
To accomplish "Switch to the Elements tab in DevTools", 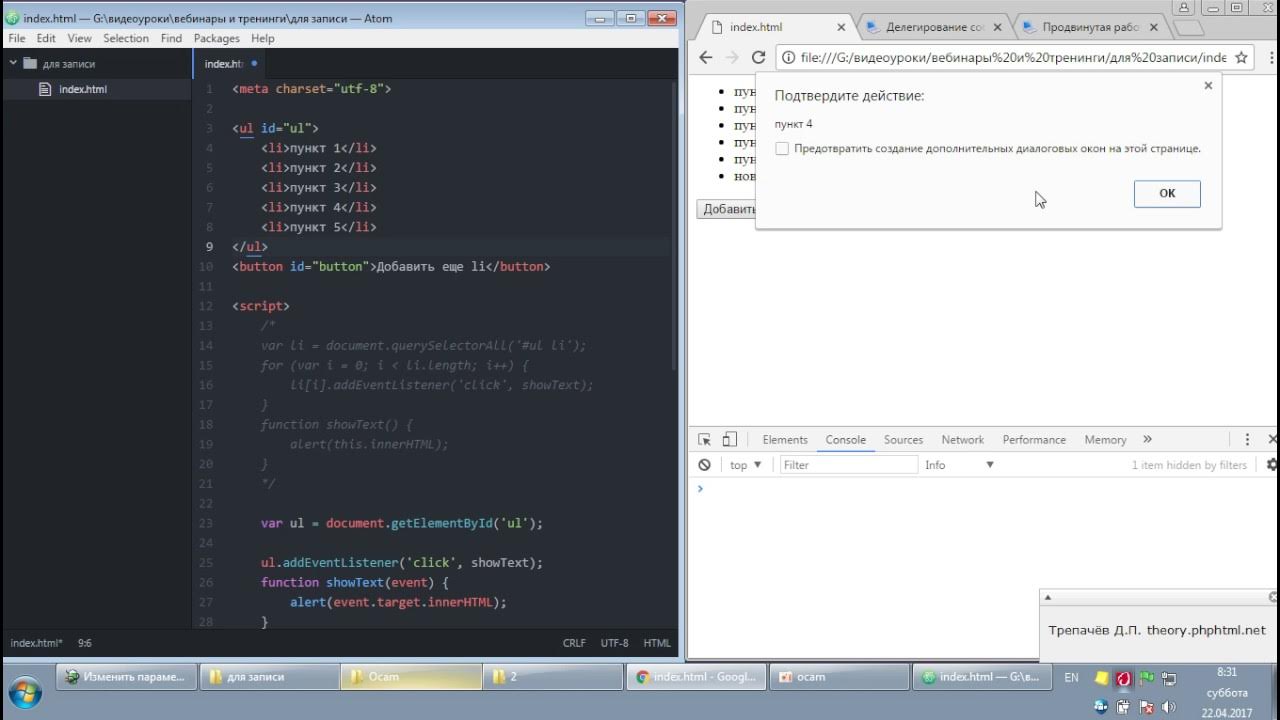I will (785, 439).
